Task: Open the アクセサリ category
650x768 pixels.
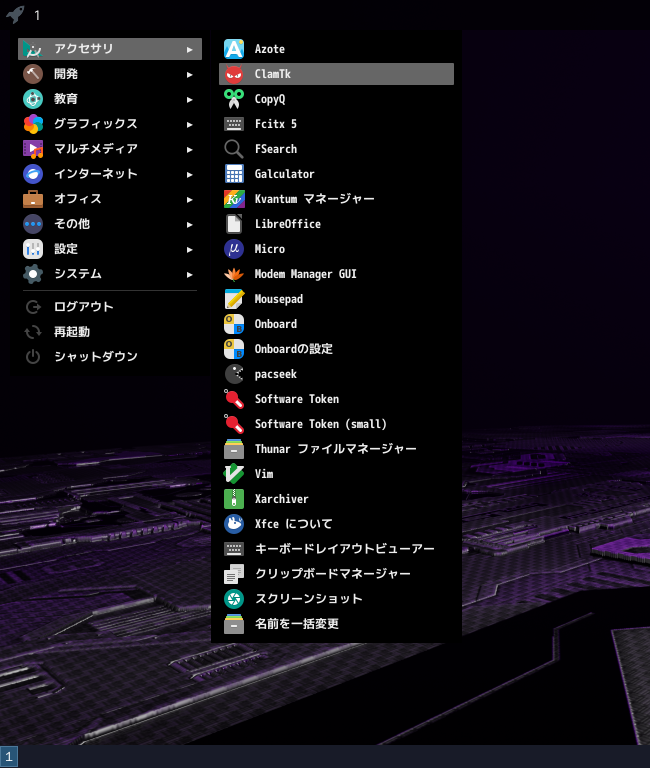Action: point(110,49)
